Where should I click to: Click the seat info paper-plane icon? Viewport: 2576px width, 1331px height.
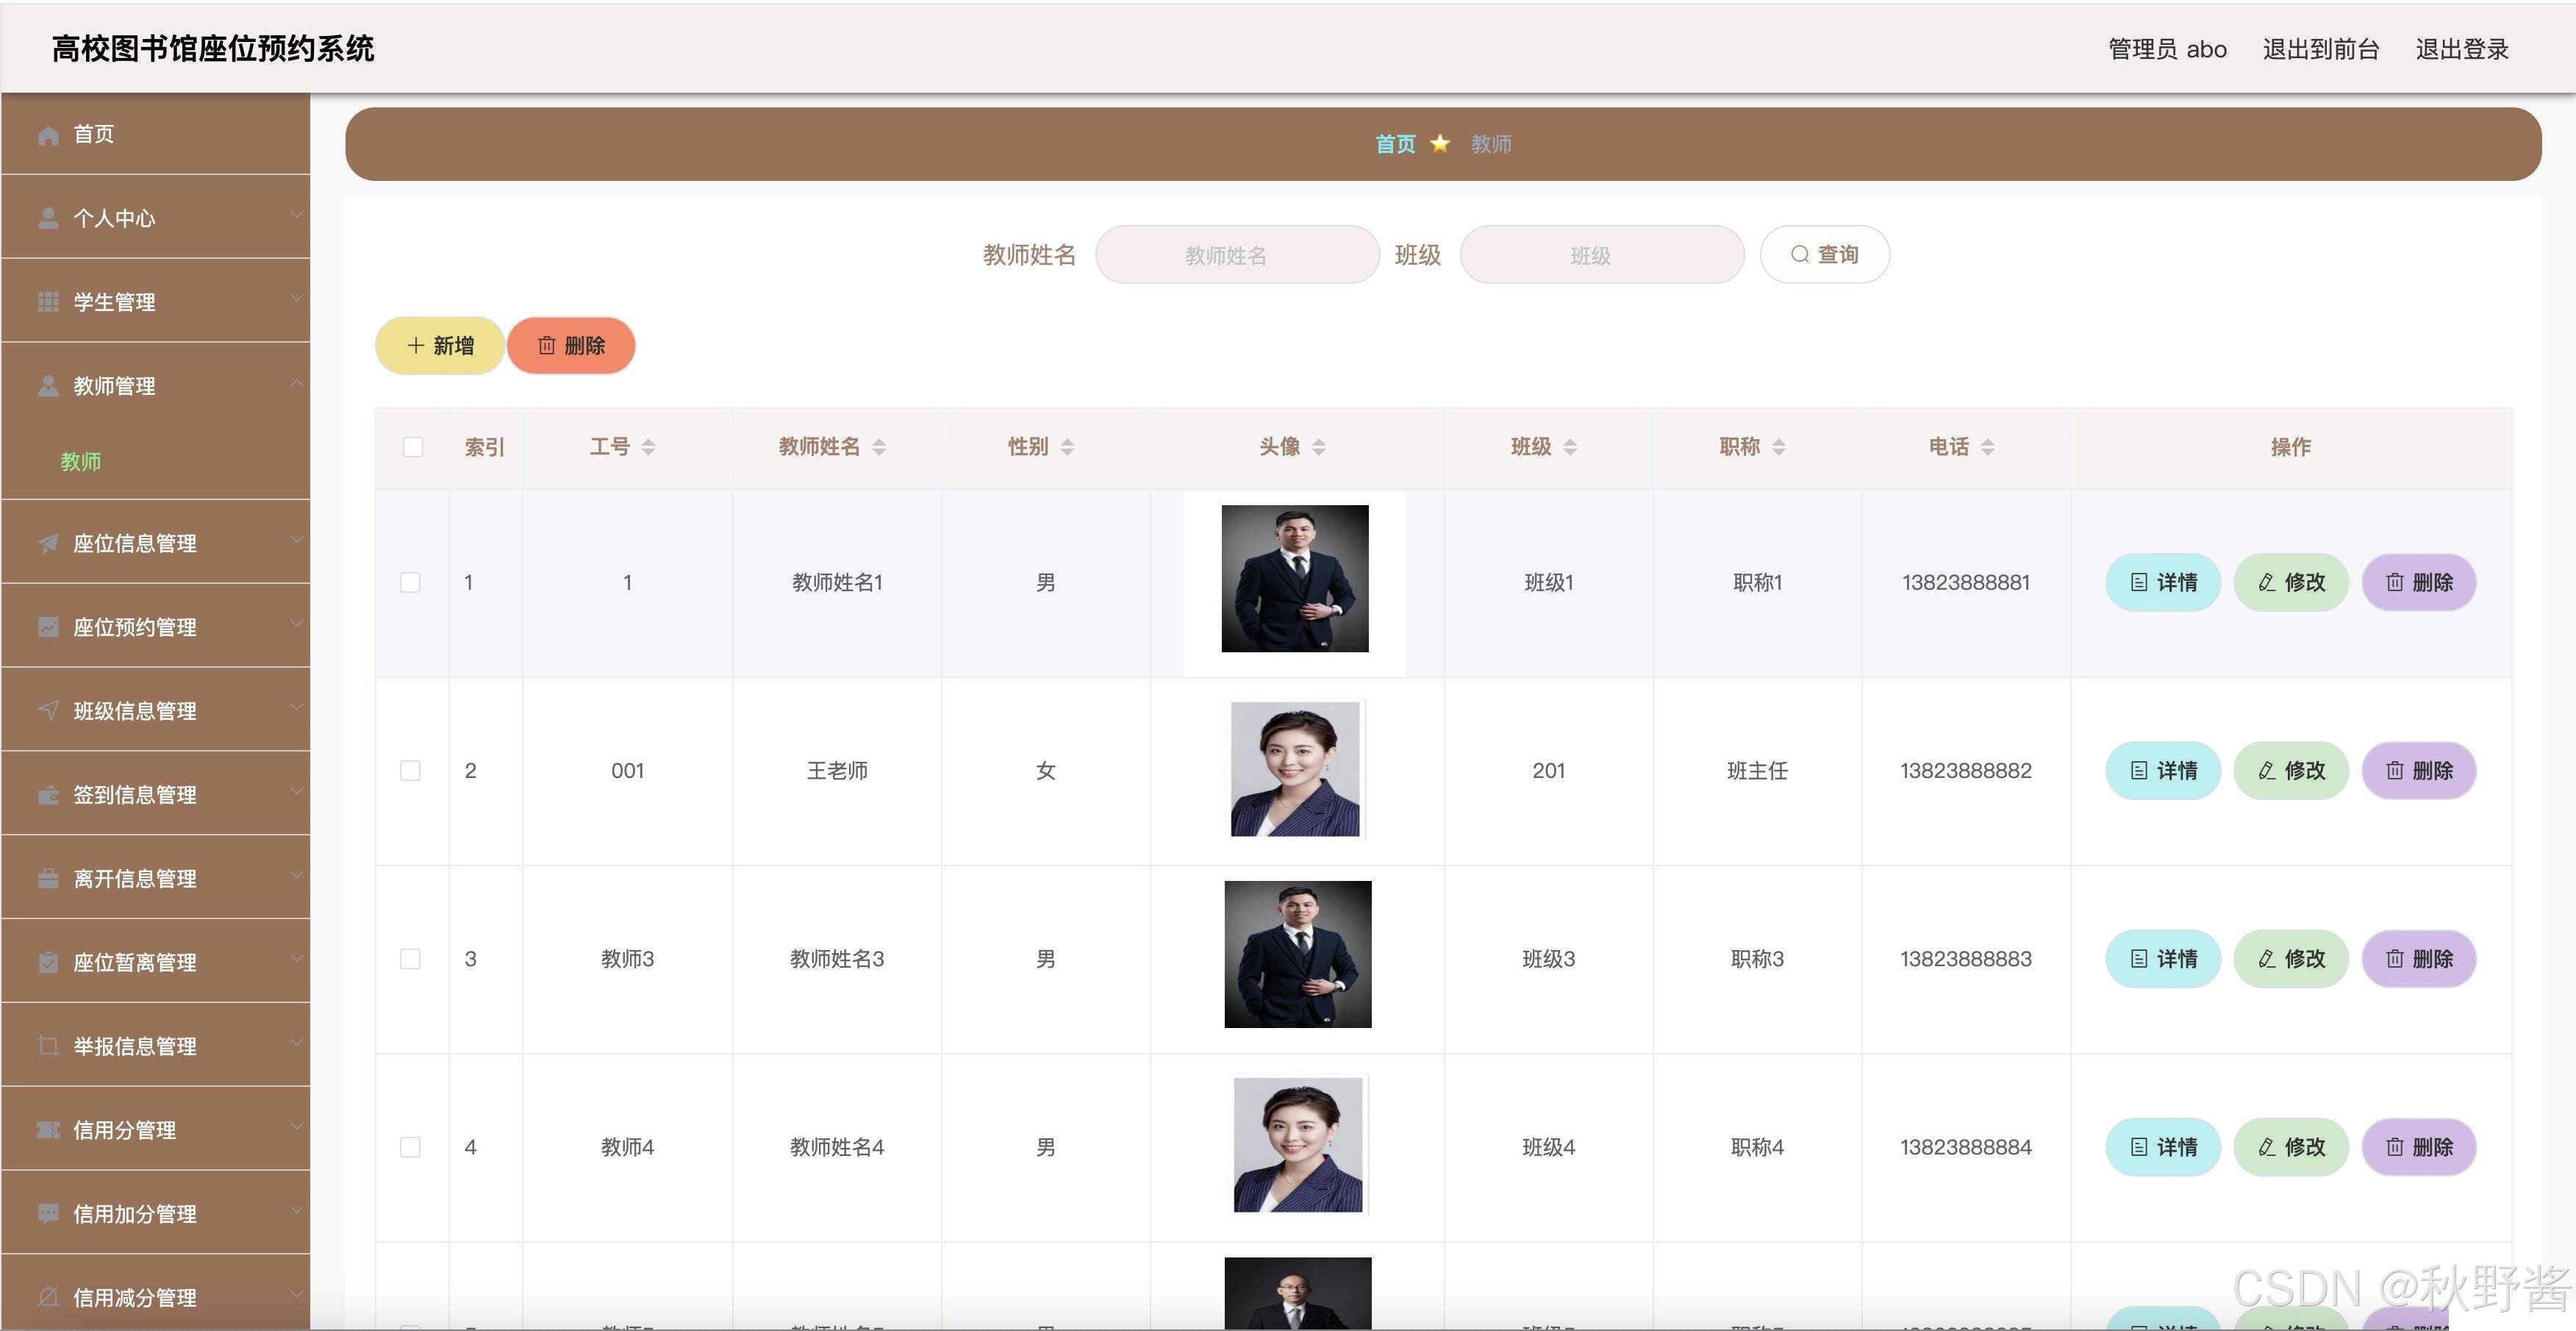tap(48, 543)
